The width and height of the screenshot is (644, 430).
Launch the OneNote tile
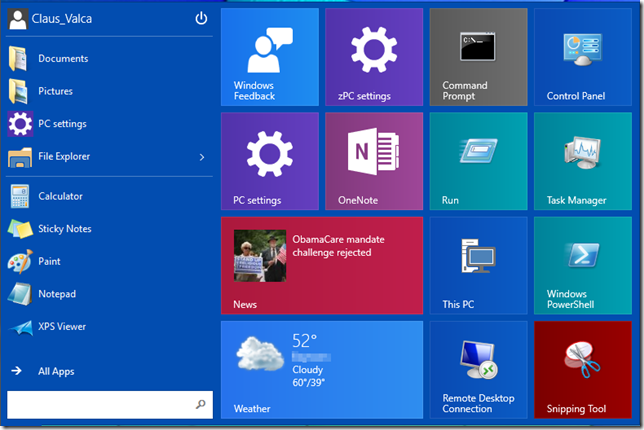(374, 161)
